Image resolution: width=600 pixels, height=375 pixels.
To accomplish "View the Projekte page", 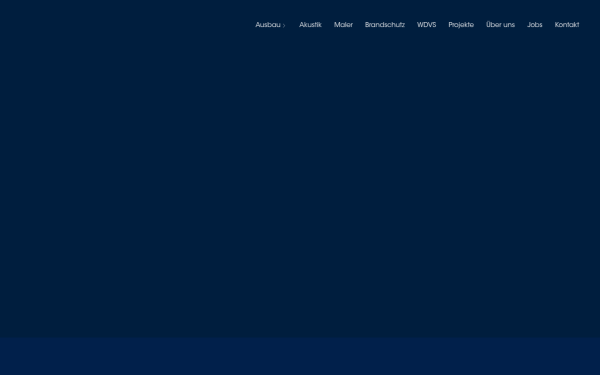I will (461, 25).
